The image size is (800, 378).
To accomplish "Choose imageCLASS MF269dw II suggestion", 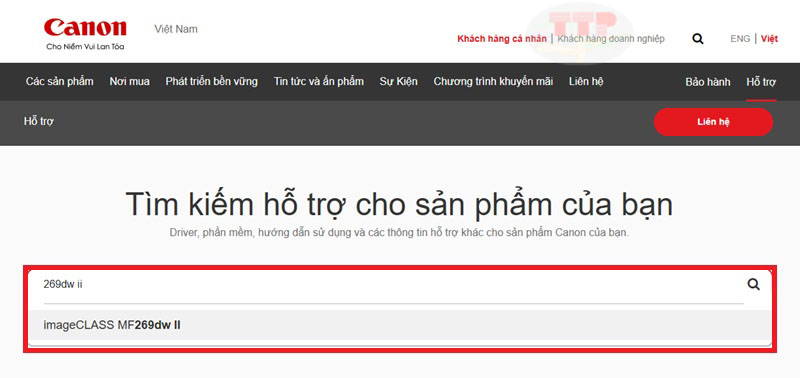I will (399, 325).
